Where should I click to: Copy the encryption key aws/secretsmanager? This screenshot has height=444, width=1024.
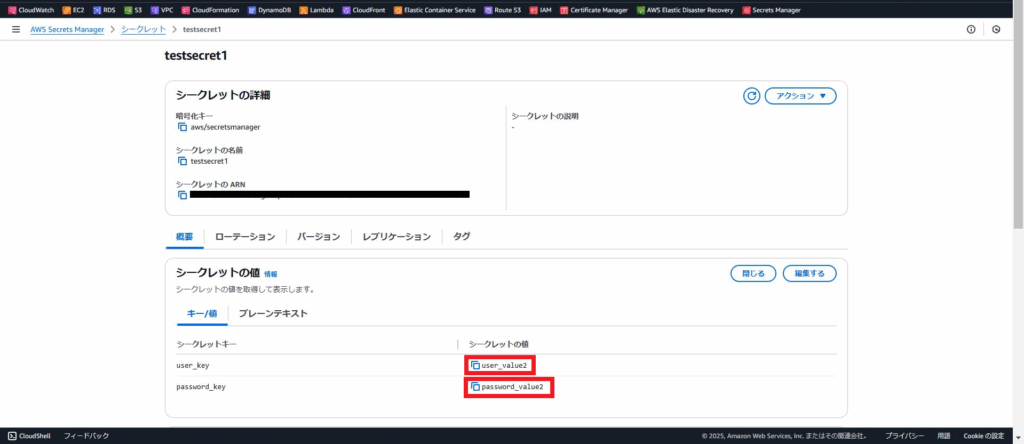click(182, 127)
